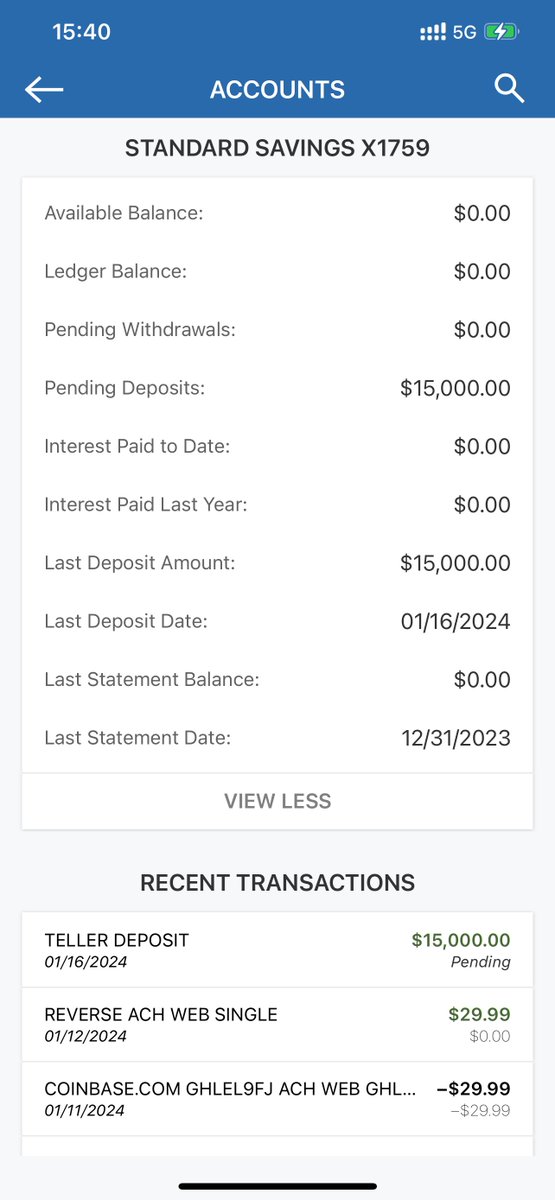The height and width of the screenshot is (1200, 555).
Task: Tap the Pending status on teller deposit
Action: pos(480,962)
